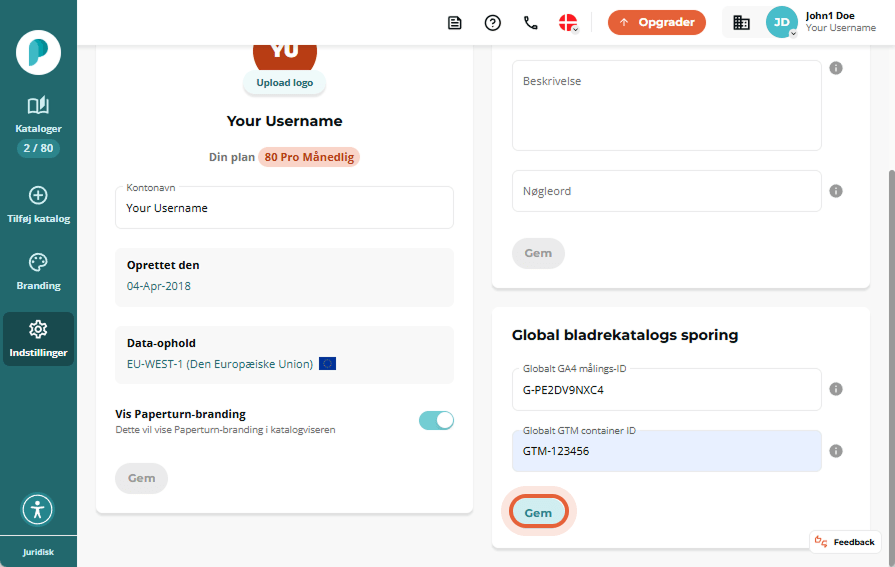Focus Globalt GTM container ID field
Screen dimensions: 895x567
point(666,451)
